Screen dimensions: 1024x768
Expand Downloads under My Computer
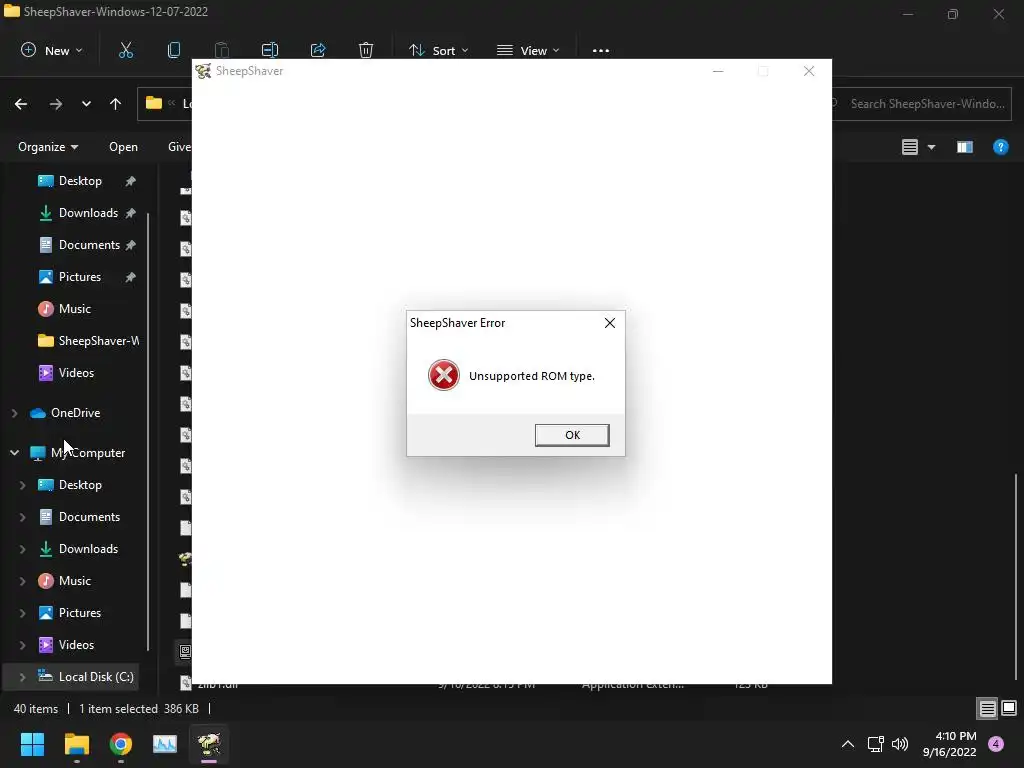click(22, 549)
